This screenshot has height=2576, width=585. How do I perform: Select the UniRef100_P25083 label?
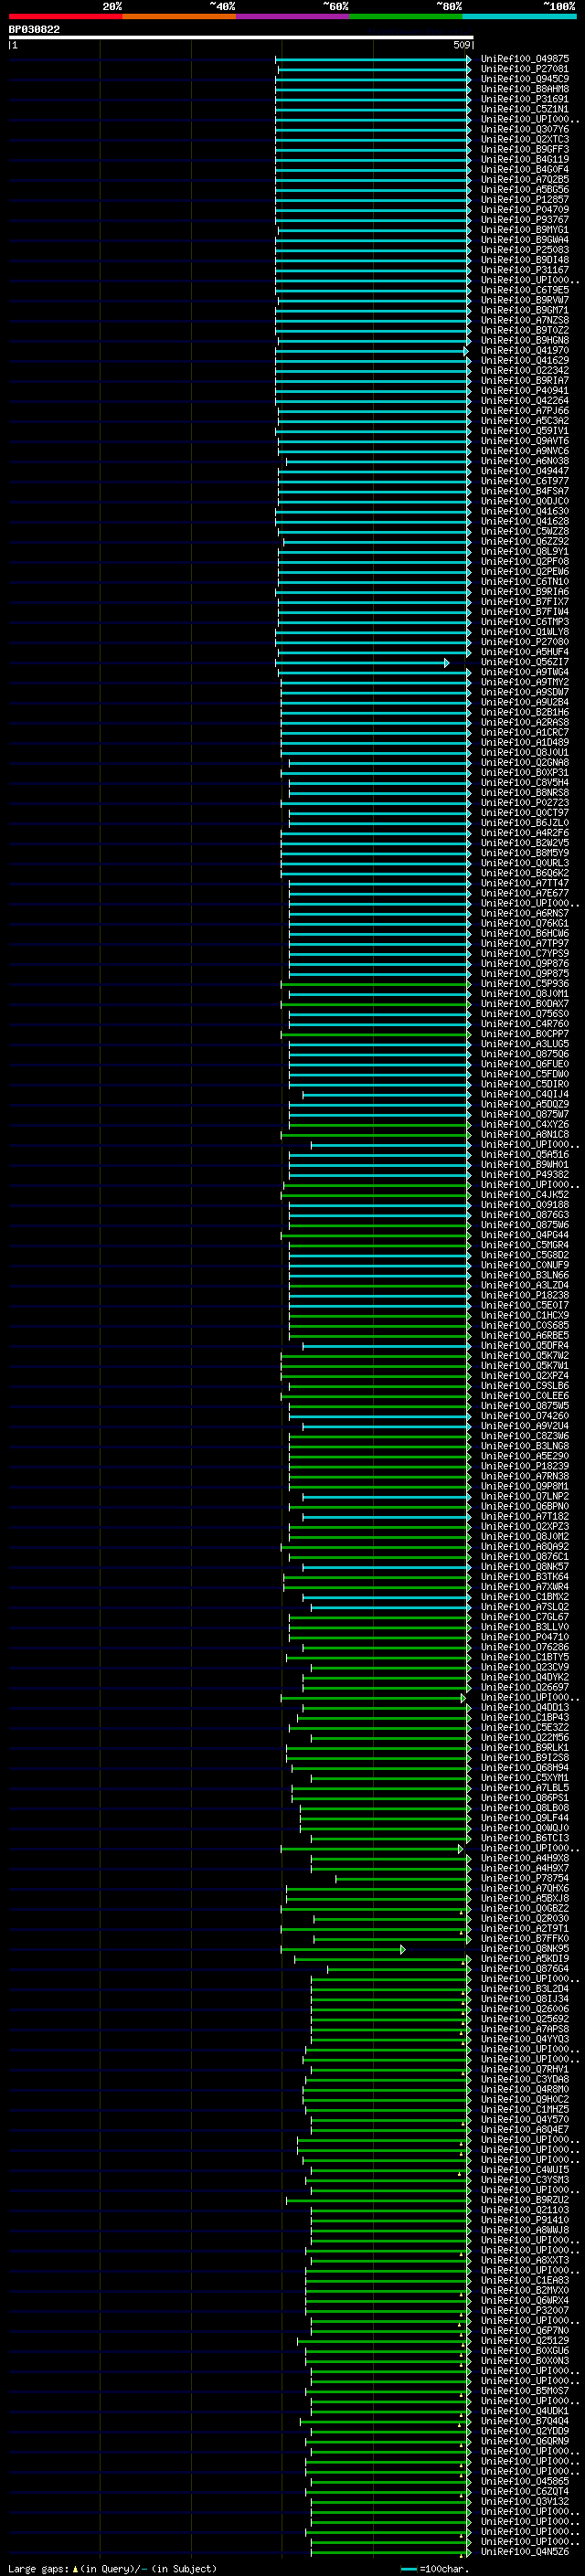[x=525, y=250]
